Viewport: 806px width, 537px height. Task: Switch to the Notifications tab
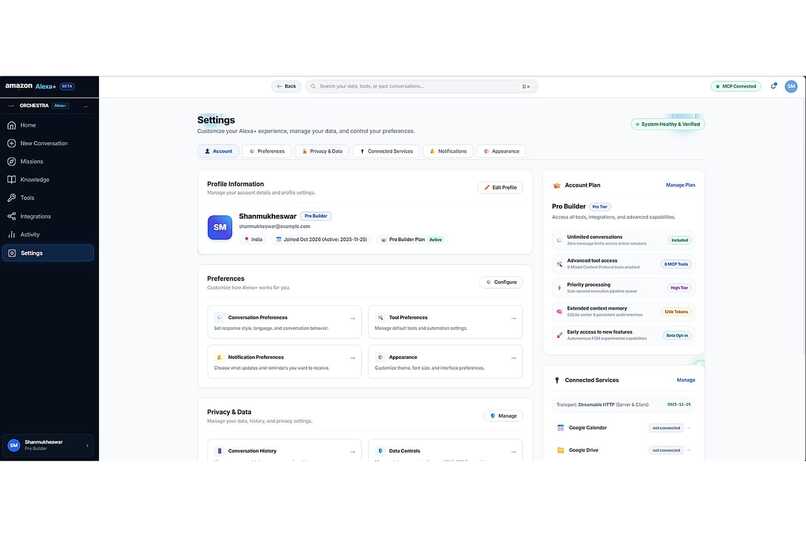448,151
